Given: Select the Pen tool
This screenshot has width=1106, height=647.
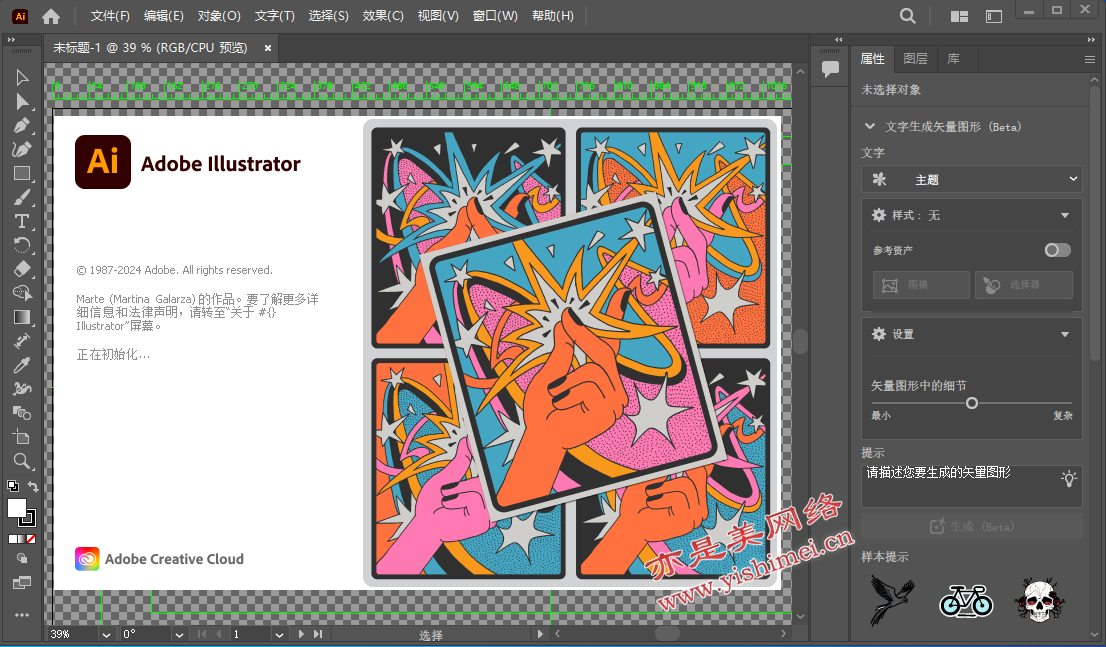Looking at the screenshot, I should 22,126.
